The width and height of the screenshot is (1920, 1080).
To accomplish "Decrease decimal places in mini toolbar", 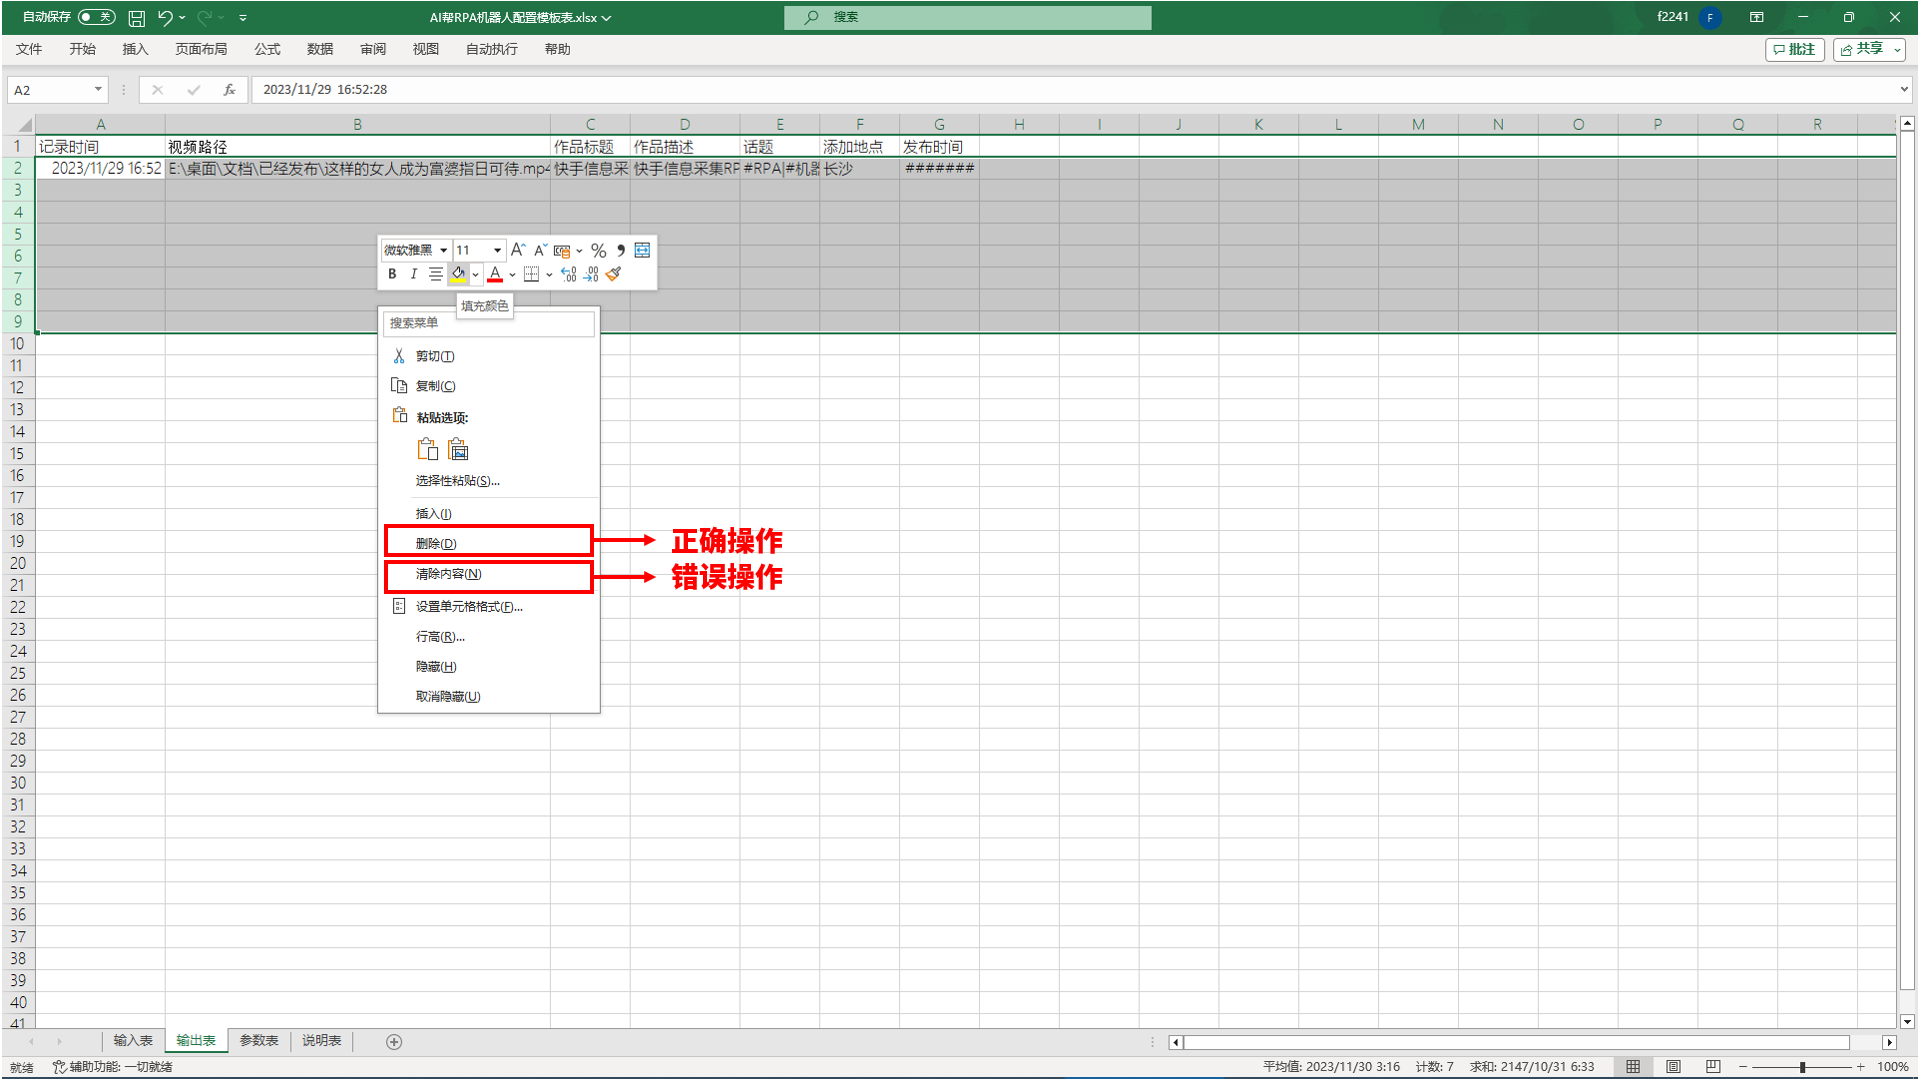I will (591, 274).
